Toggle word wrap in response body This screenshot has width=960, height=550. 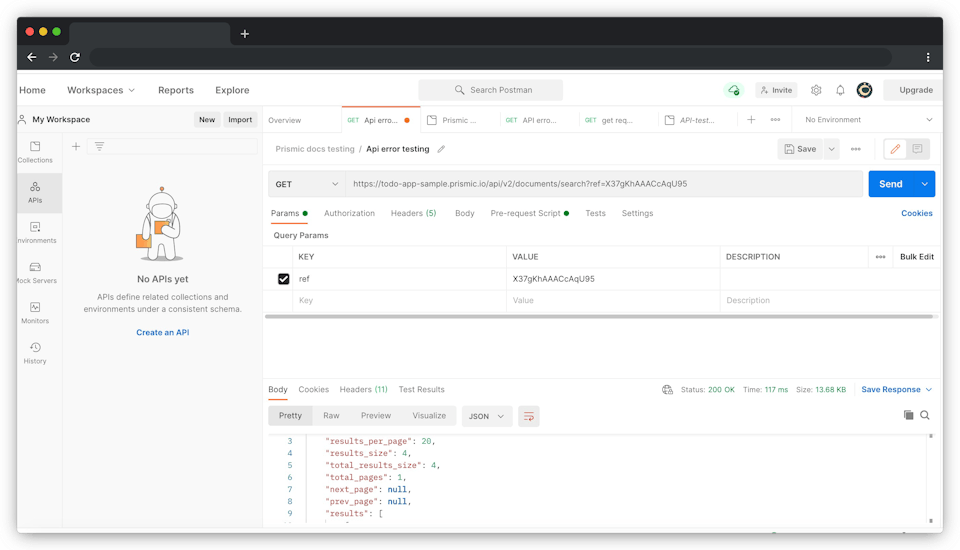click(x=528, y=416)
